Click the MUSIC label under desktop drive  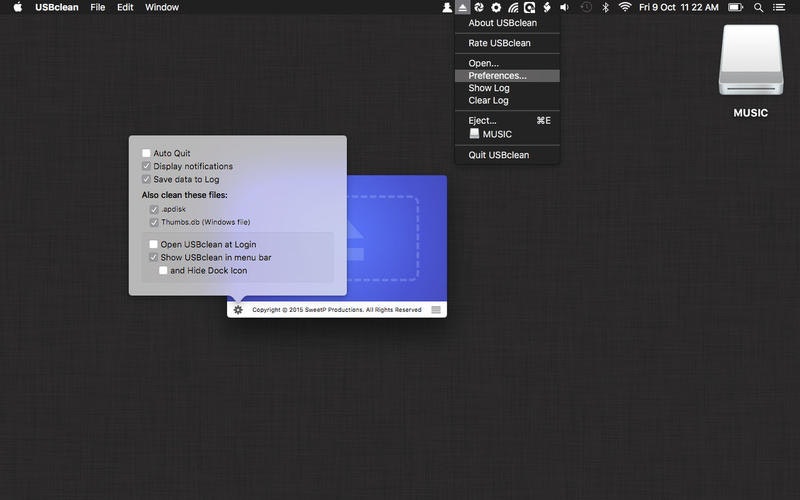751,113
